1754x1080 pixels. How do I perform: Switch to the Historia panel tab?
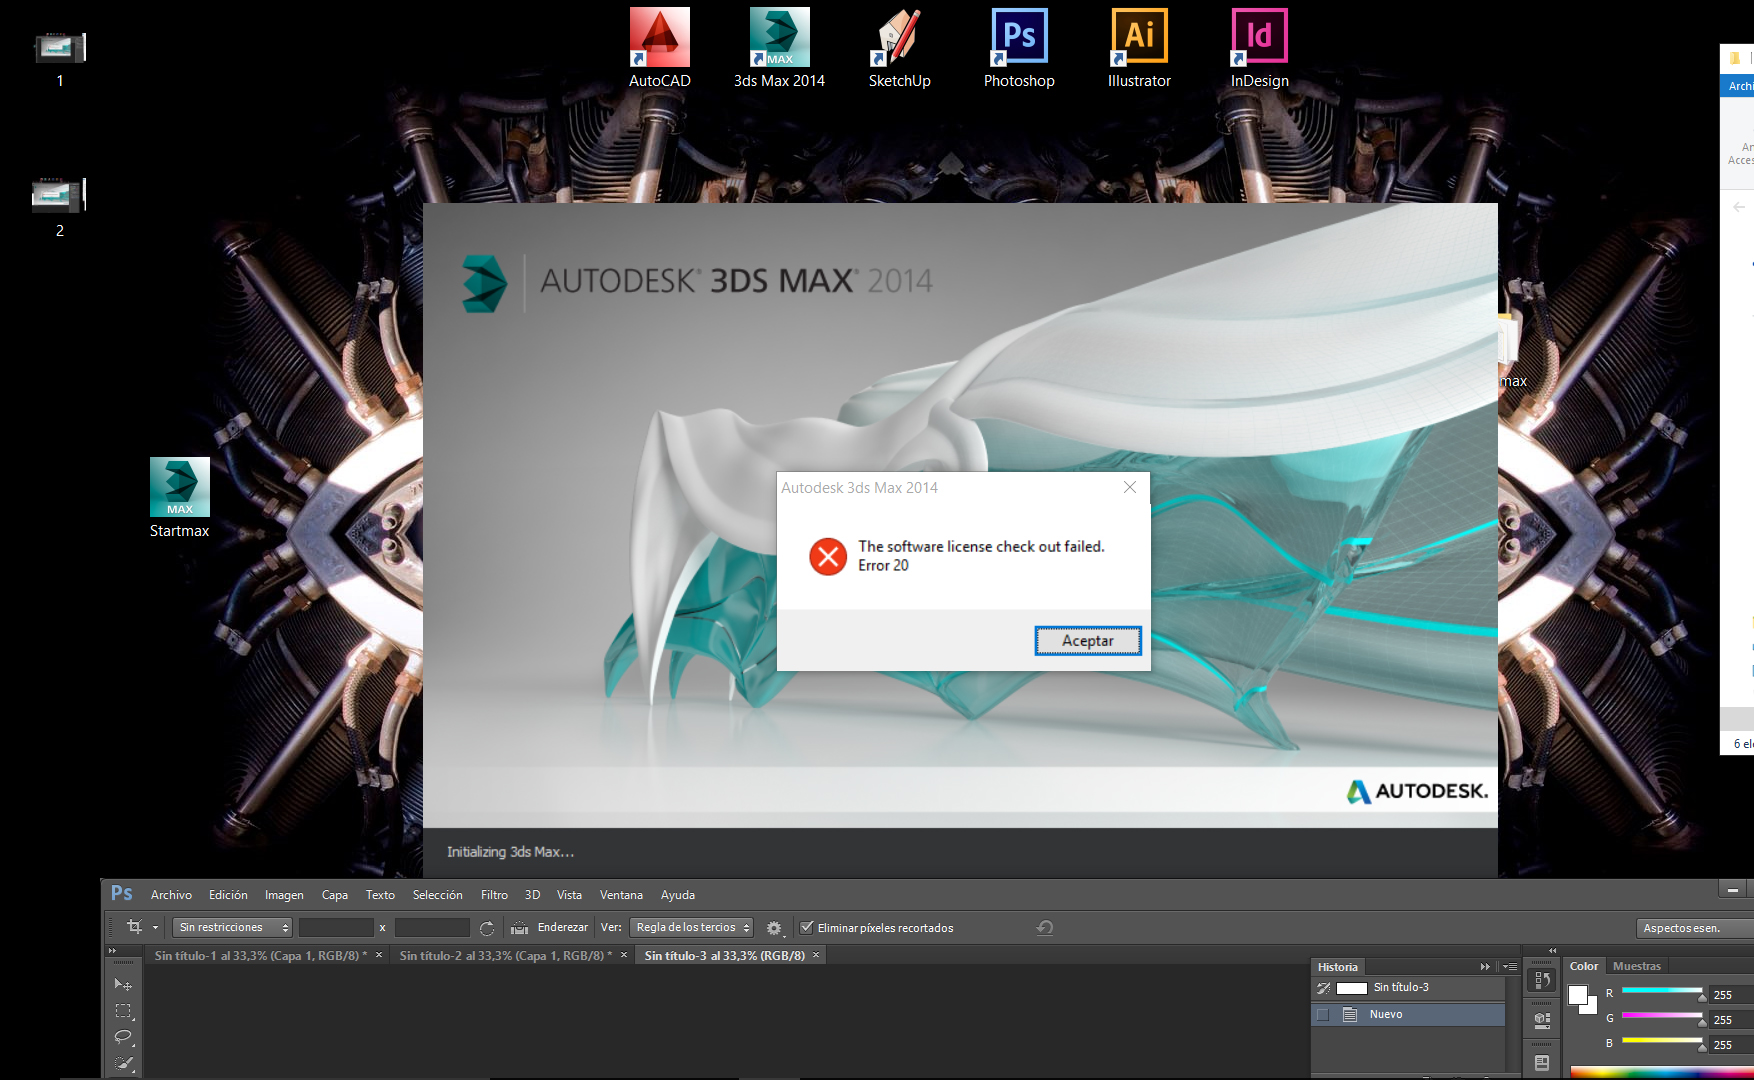coord(1338,967)
